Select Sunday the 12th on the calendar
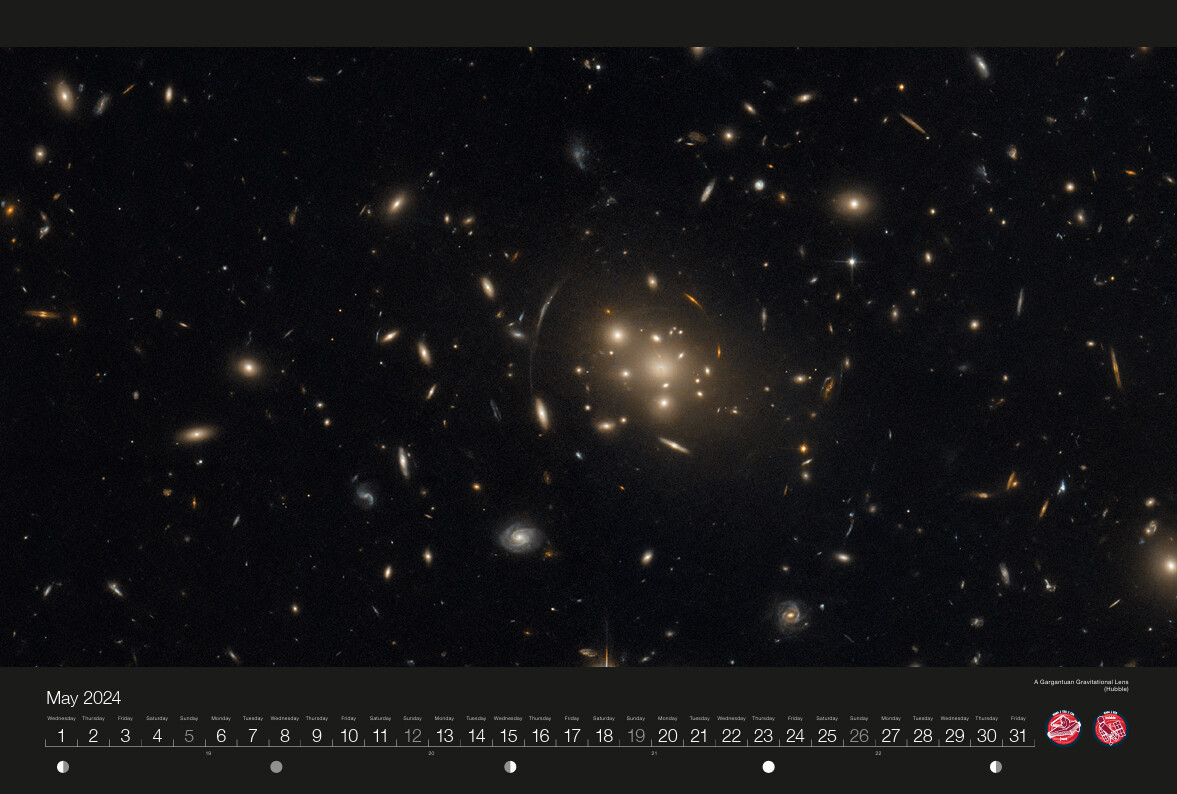The height and width of the screenshot is (794, 1177). coord(412,736)
